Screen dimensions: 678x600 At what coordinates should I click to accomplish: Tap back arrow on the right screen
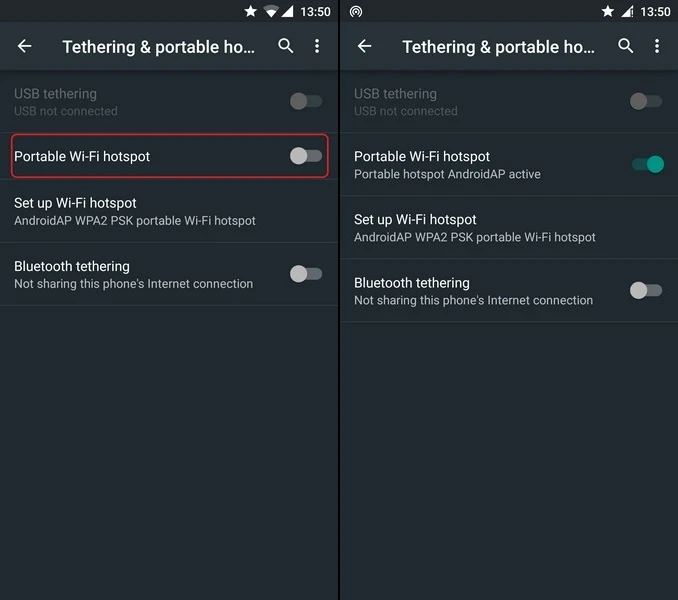(x=365, y=46)
